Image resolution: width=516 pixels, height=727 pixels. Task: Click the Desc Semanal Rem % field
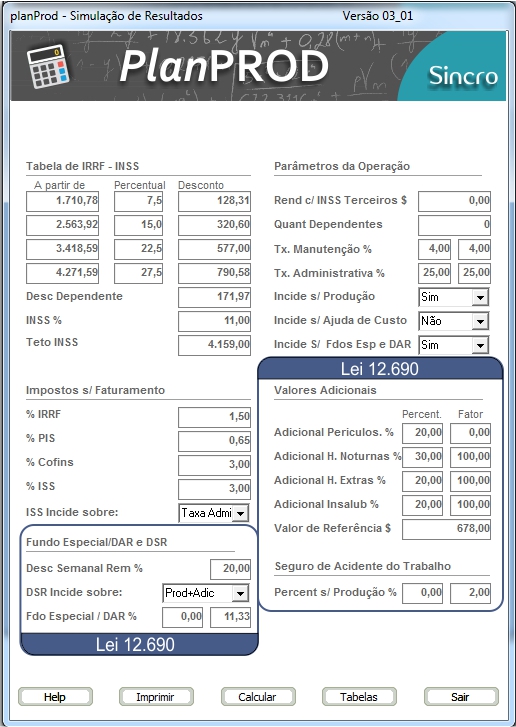coord(230,569)
